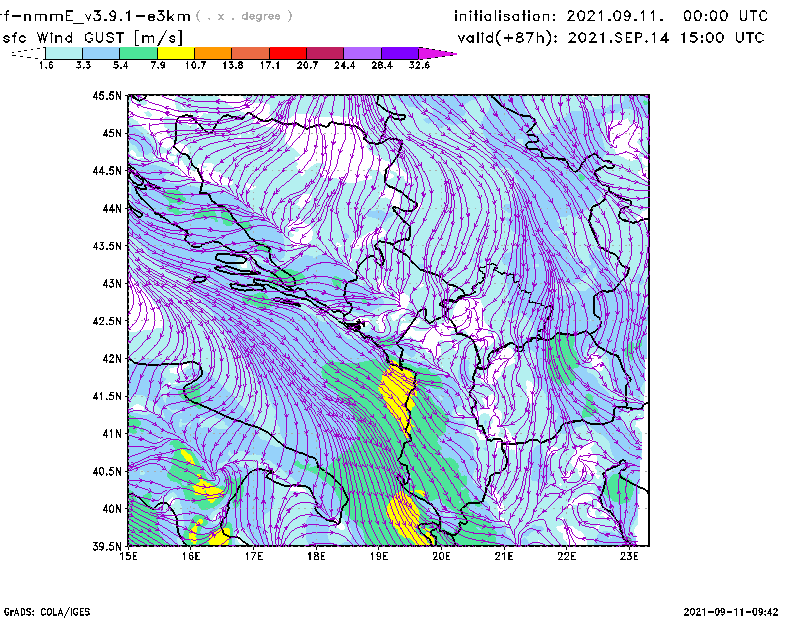This screenshot has width=800, height=618.
Task: Click the legend value 20.7
Action: pyautogui.click(x=307, y=65)
